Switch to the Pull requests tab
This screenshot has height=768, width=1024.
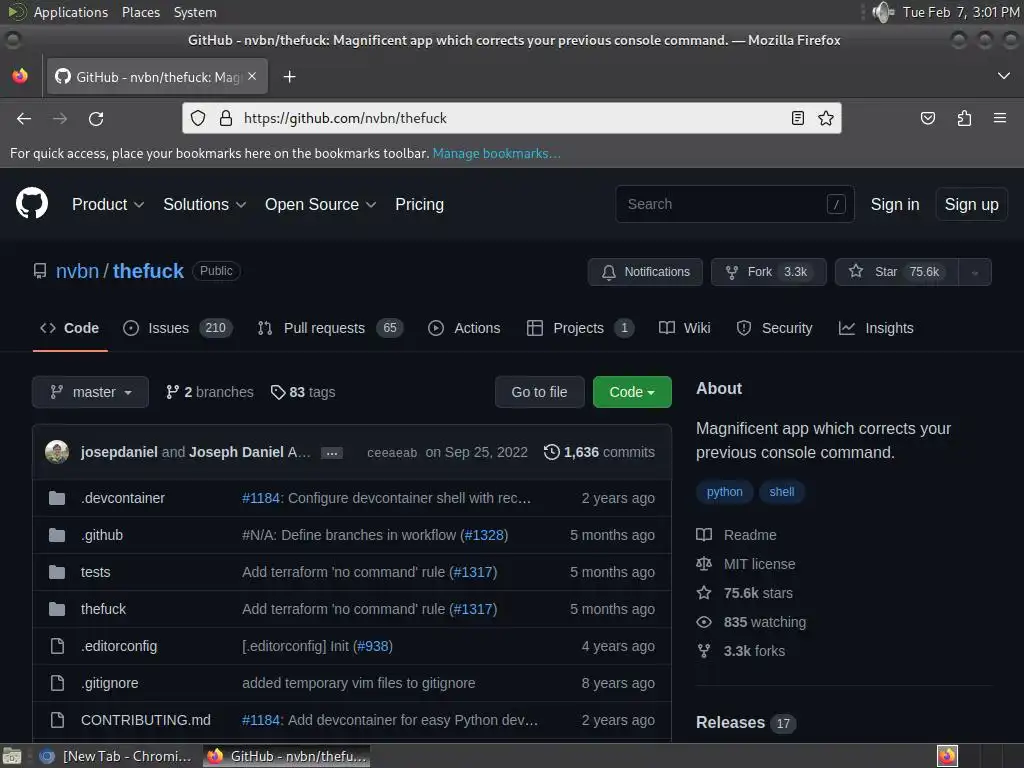click(330, 328)
